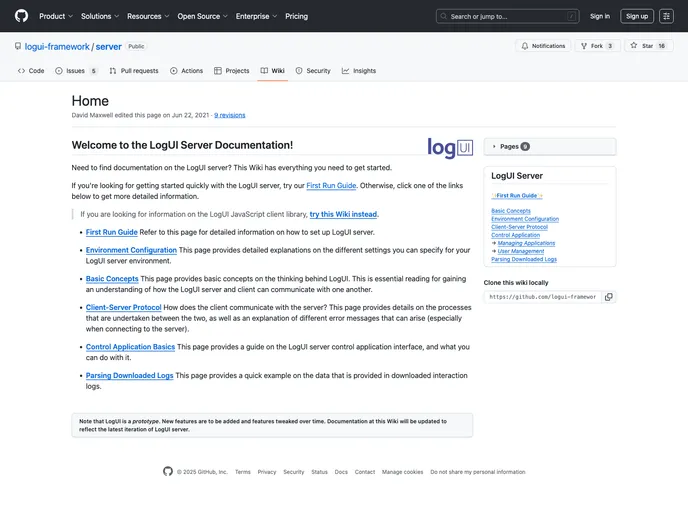This screenshot has width=688, height=512.
Task: Star the repository
Action: [648, 46]
